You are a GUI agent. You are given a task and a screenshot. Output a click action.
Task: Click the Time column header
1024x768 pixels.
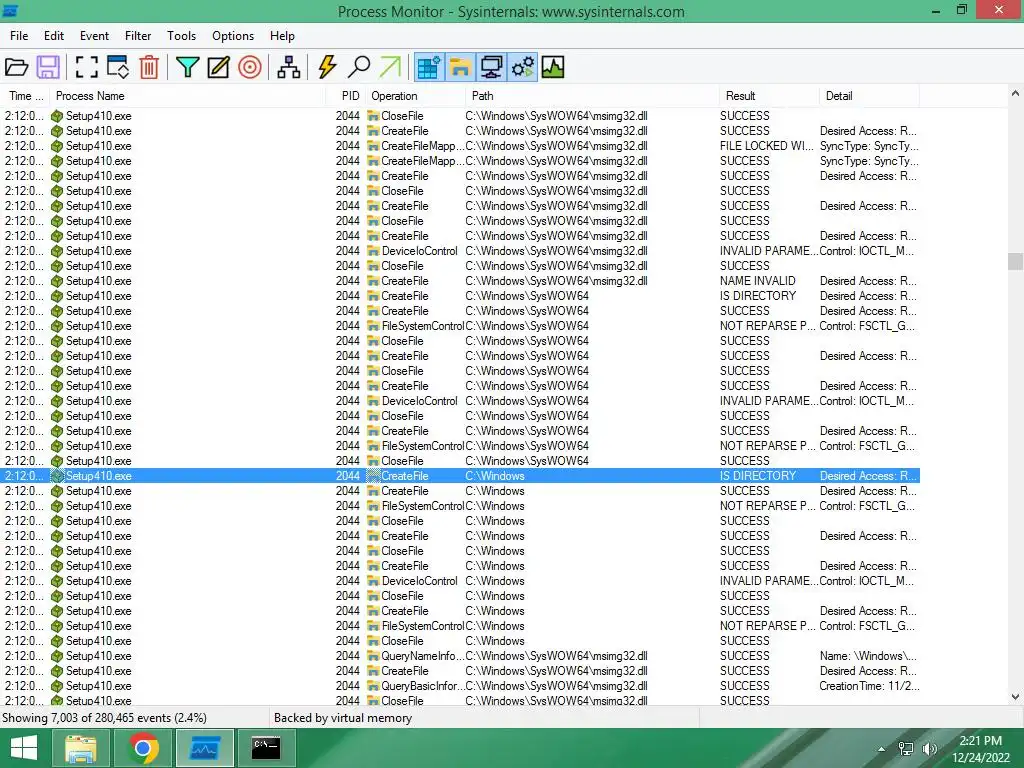[x=25, y=96]
